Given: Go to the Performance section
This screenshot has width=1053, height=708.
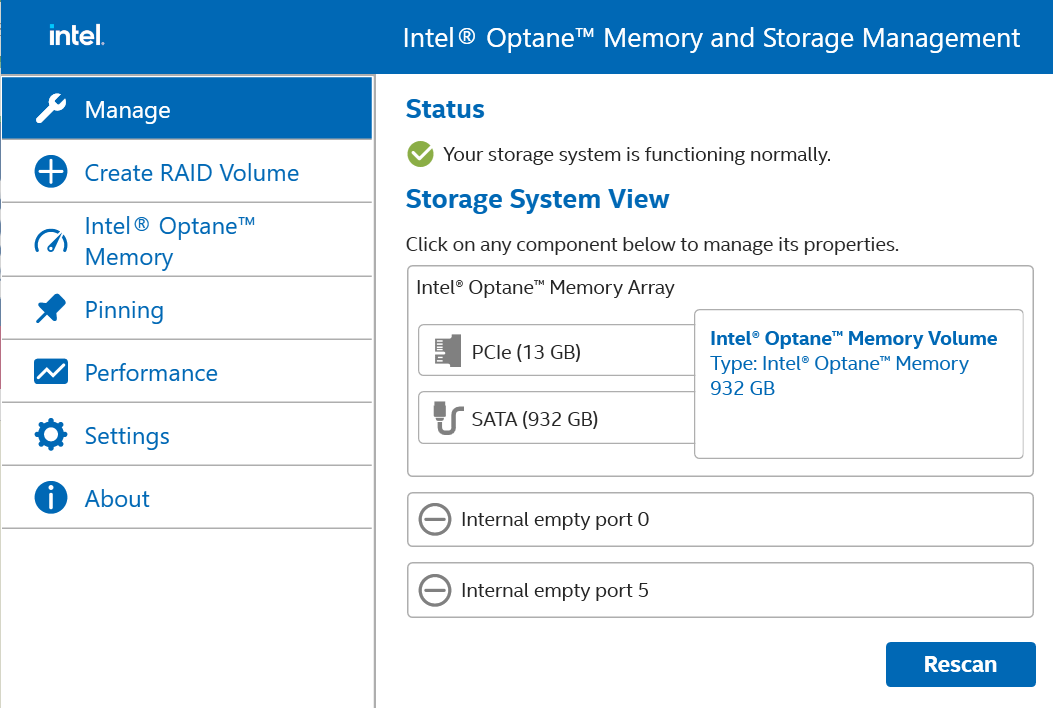Looking at the screenshot, I should point(151,373).
